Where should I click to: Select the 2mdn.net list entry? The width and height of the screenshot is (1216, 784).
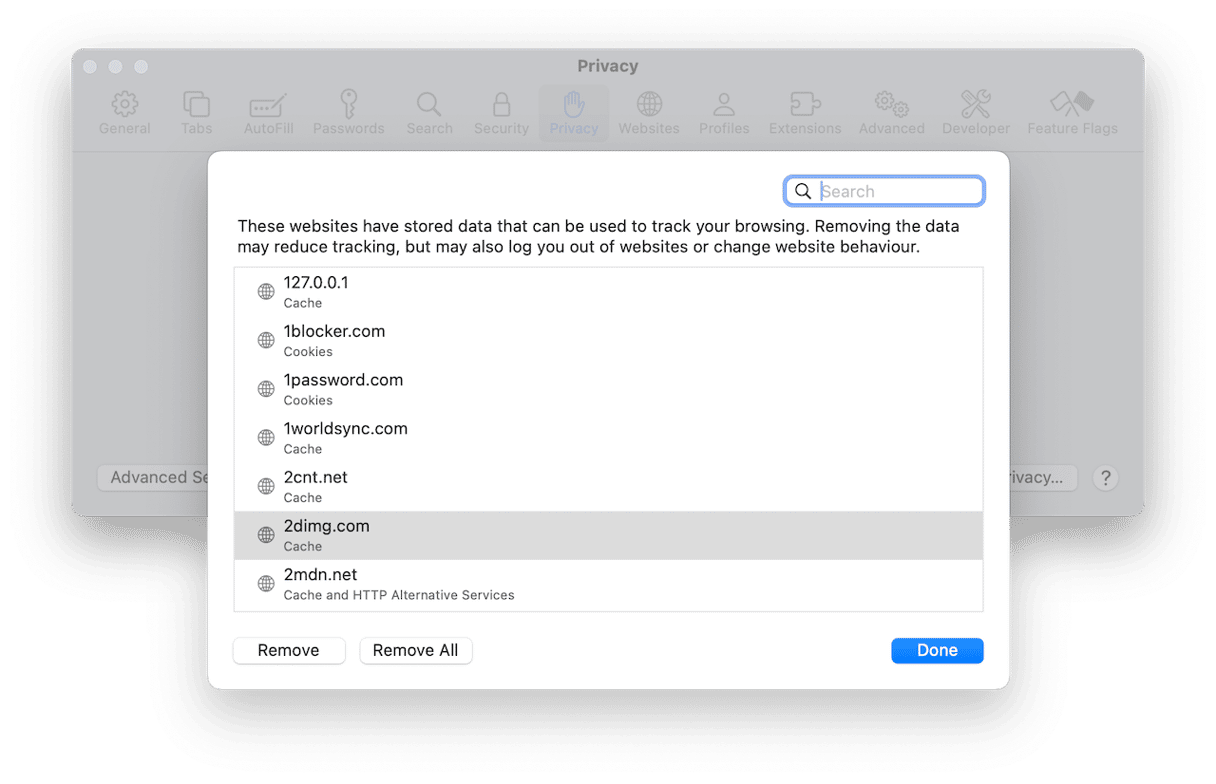coord(608,583)
